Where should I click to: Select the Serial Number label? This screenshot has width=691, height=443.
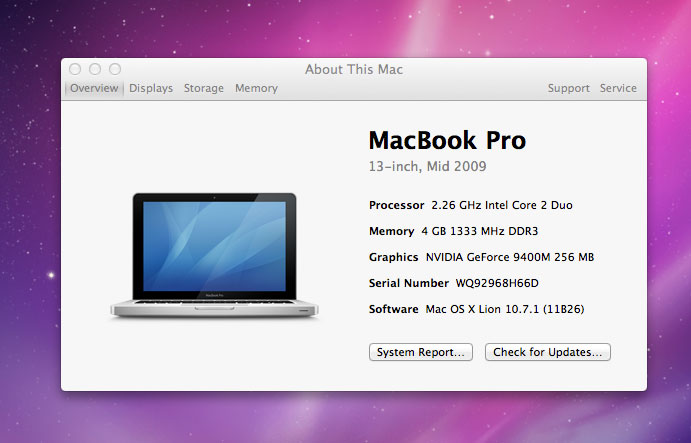point(409,283)
